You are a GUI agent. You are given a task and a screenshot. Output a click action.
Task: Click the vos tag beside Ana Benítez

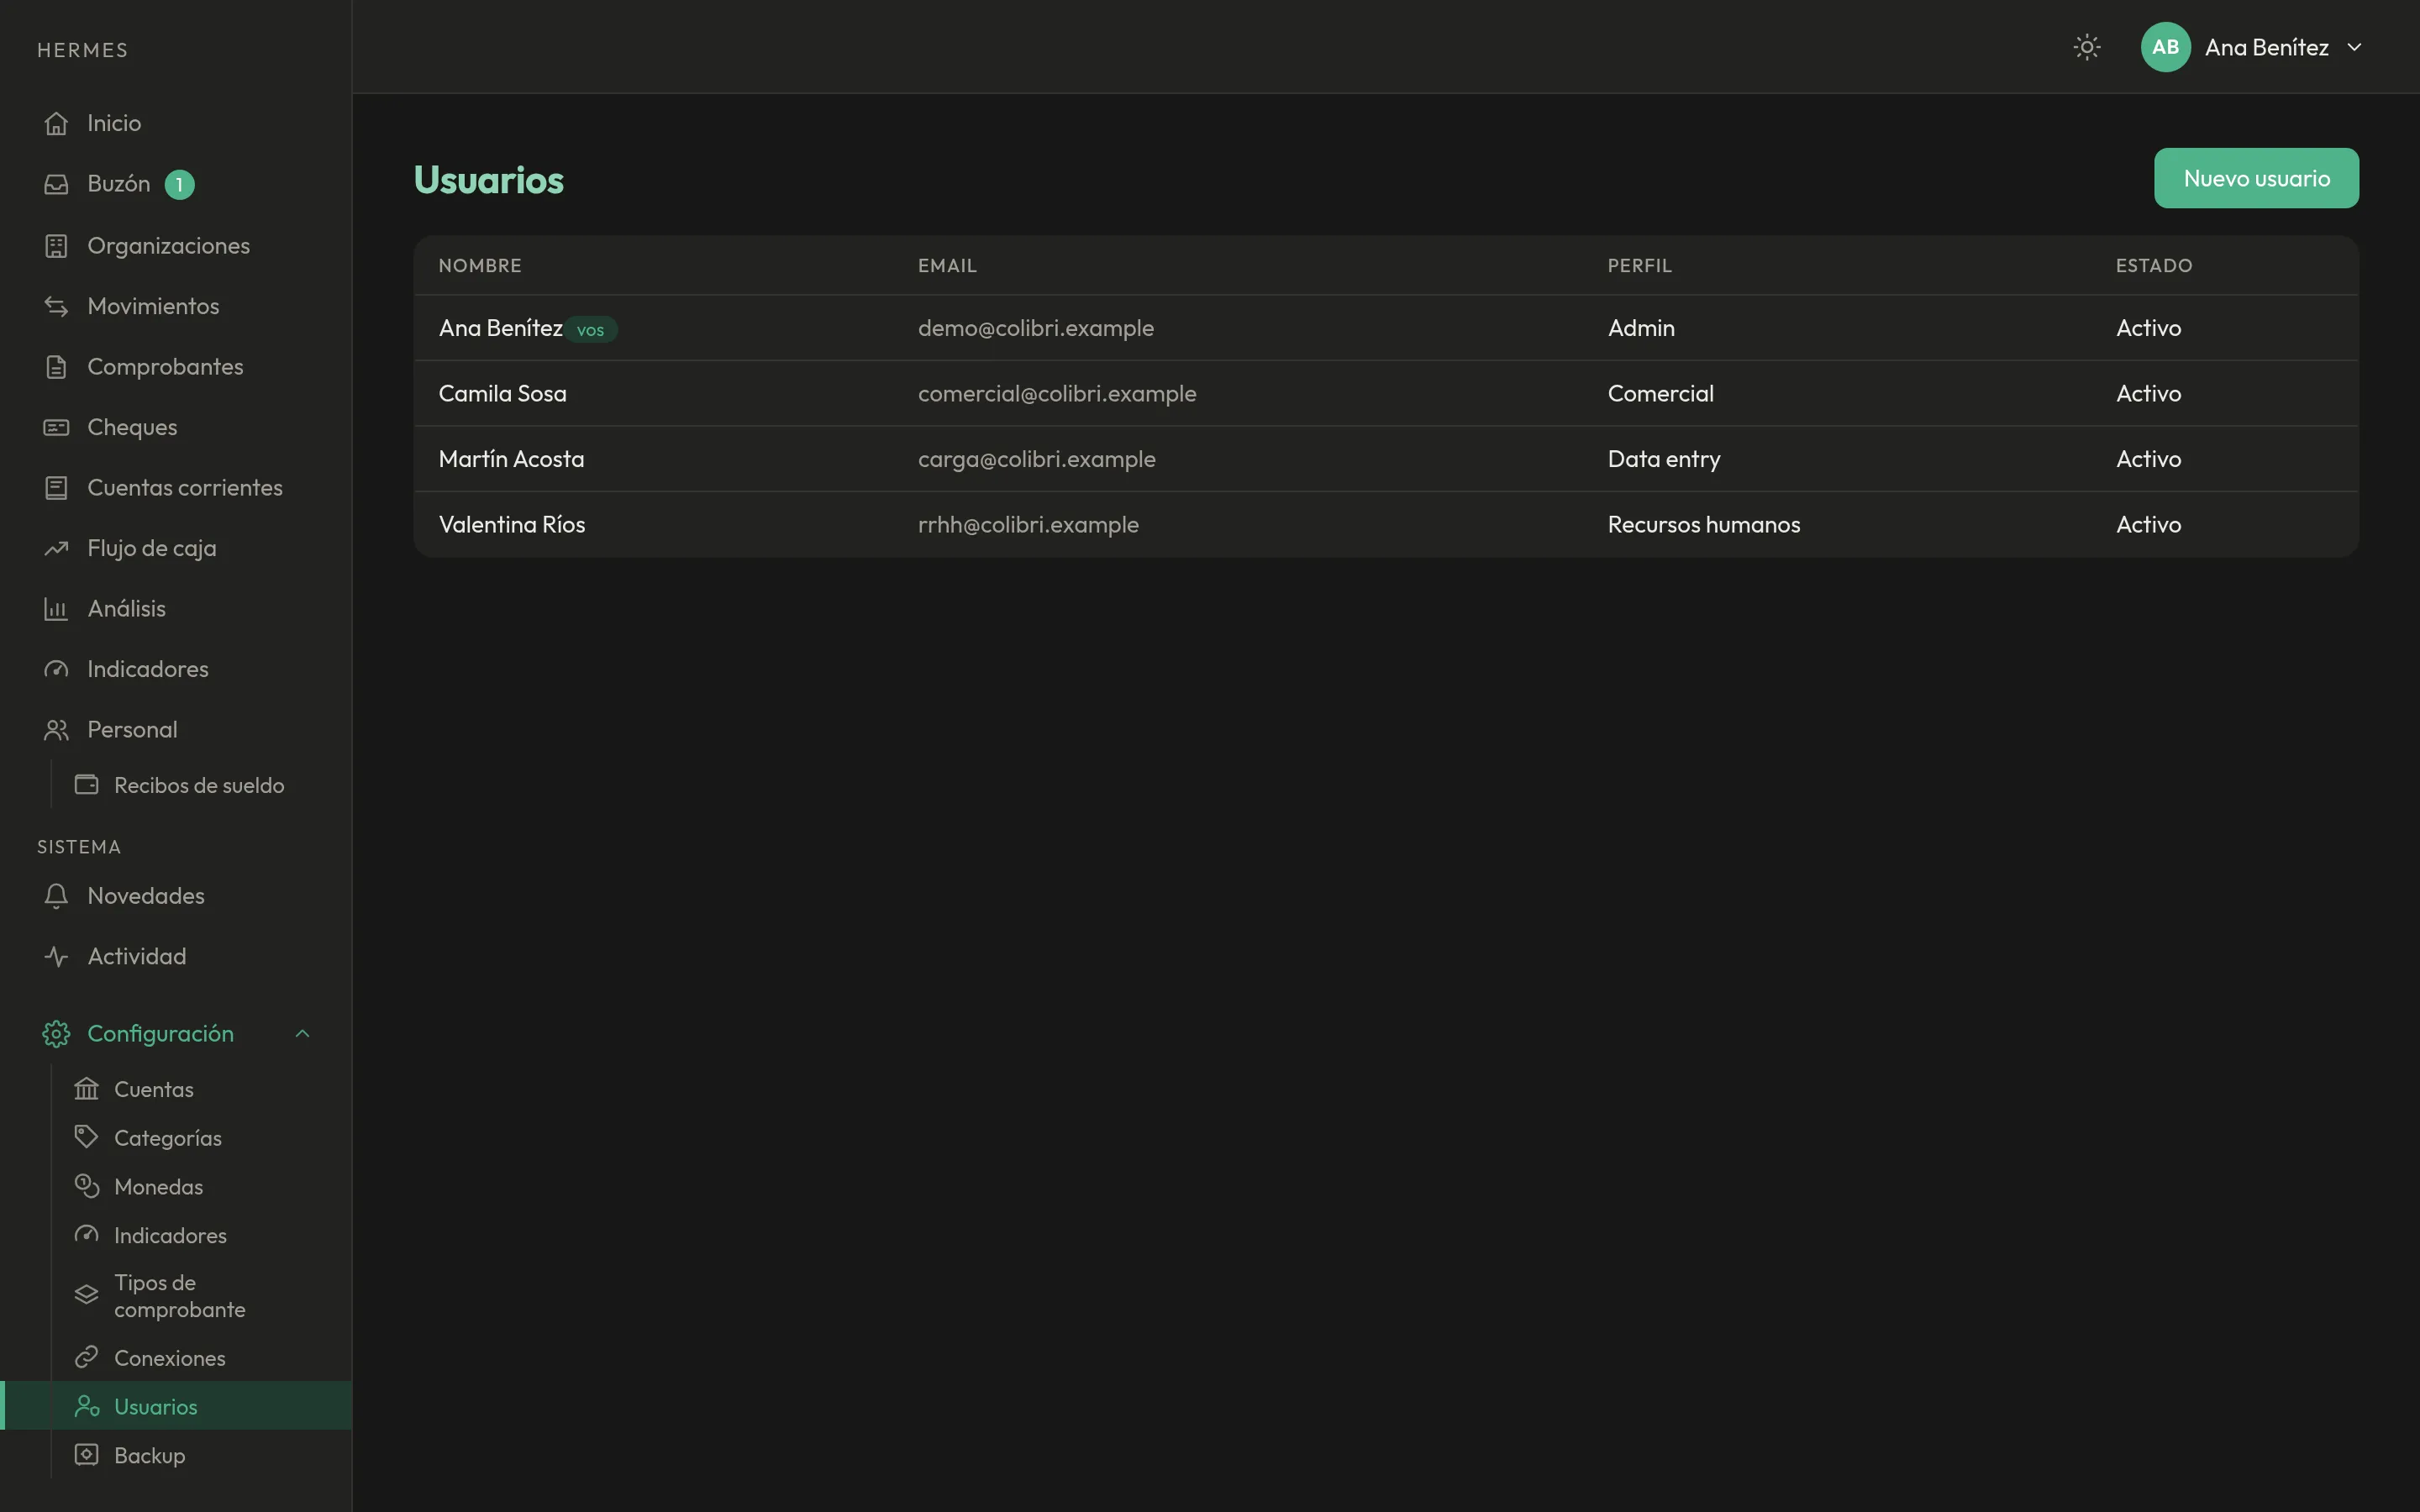(591, 330)
